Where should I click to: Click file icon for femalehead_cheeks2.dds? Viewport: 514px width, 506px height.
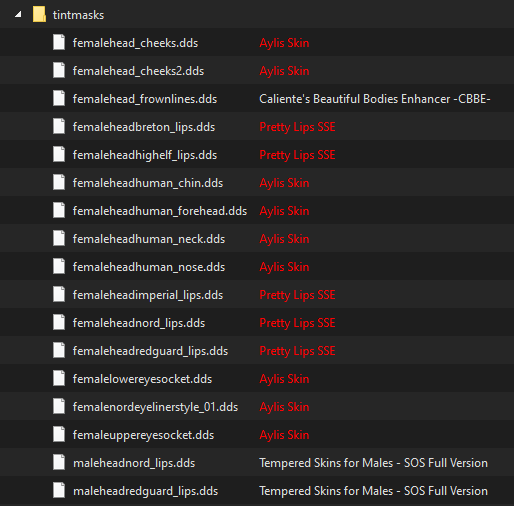59,71
